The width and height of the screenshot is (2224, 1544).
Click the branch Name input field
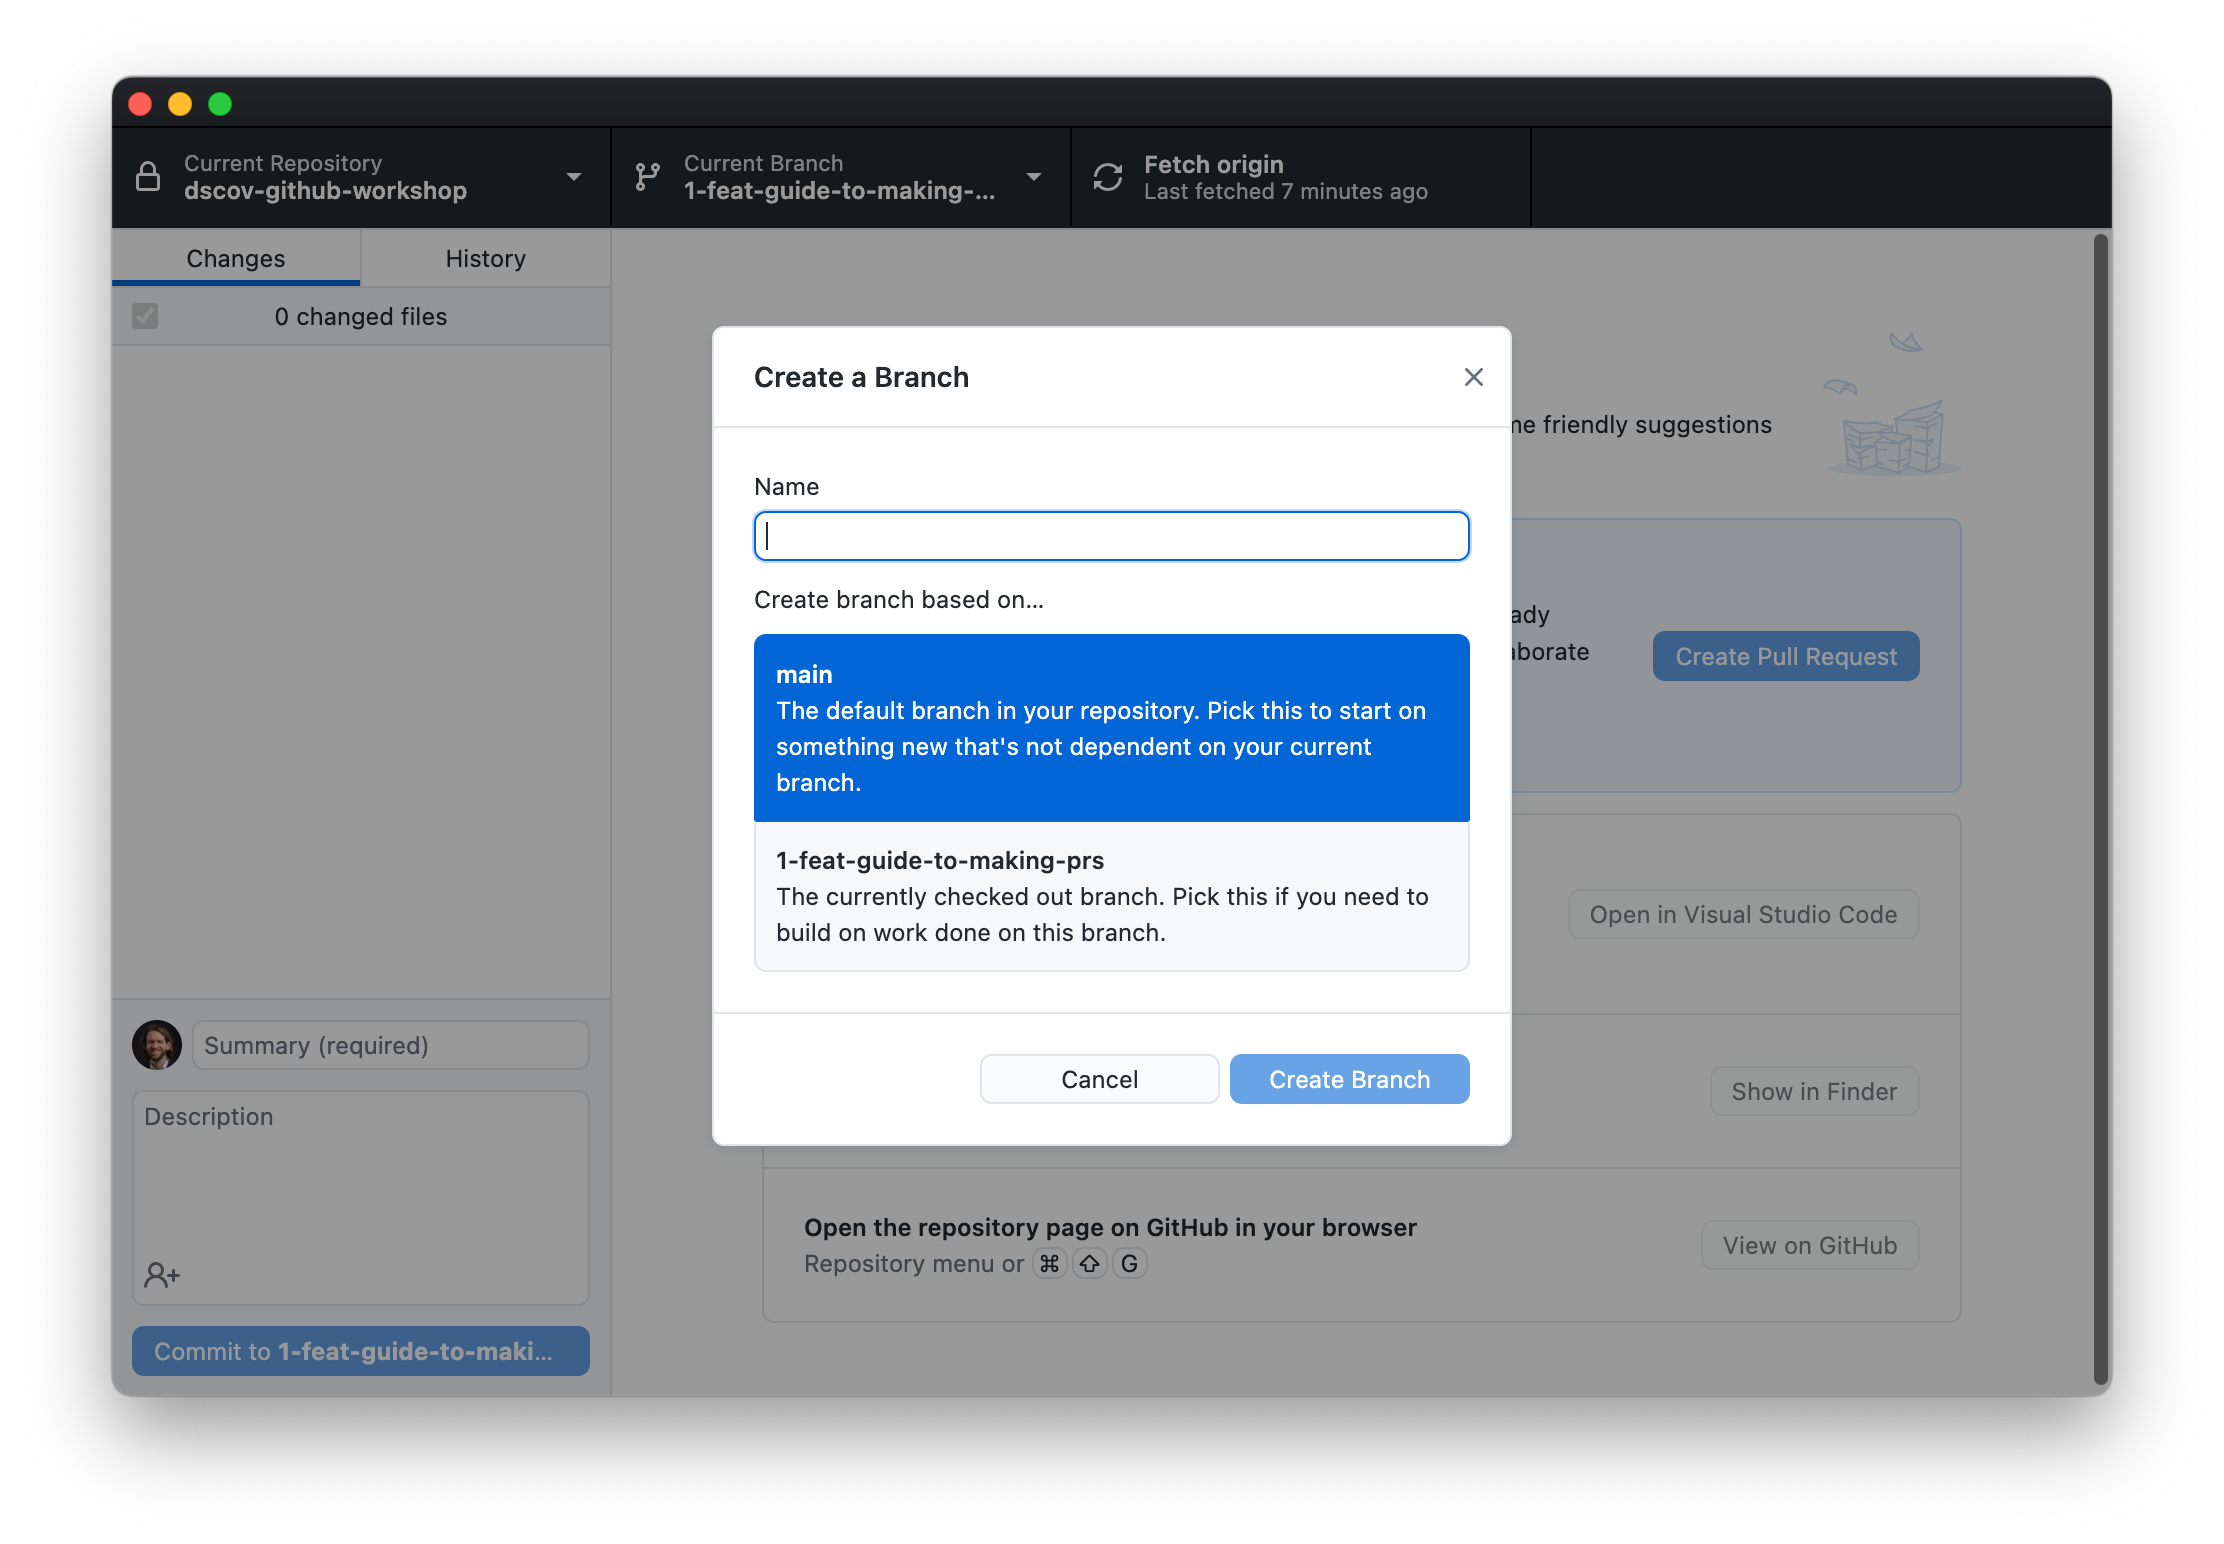(x=1111, y=536)
